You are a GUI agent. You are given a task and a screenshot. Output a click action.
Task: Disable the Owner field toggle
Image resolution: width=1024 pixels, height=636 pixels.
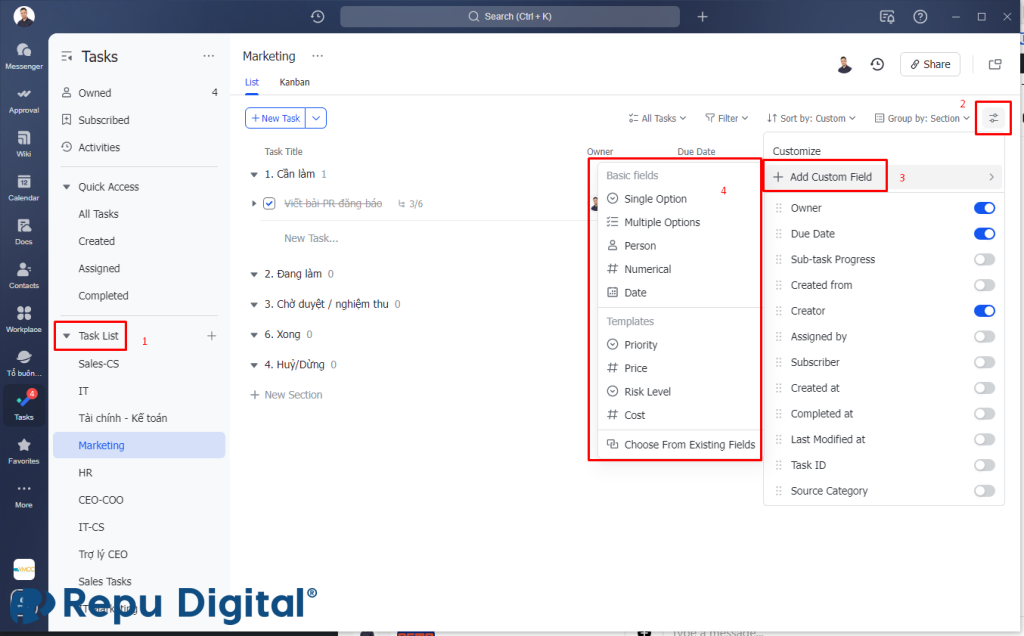click(x=984, y=208)
